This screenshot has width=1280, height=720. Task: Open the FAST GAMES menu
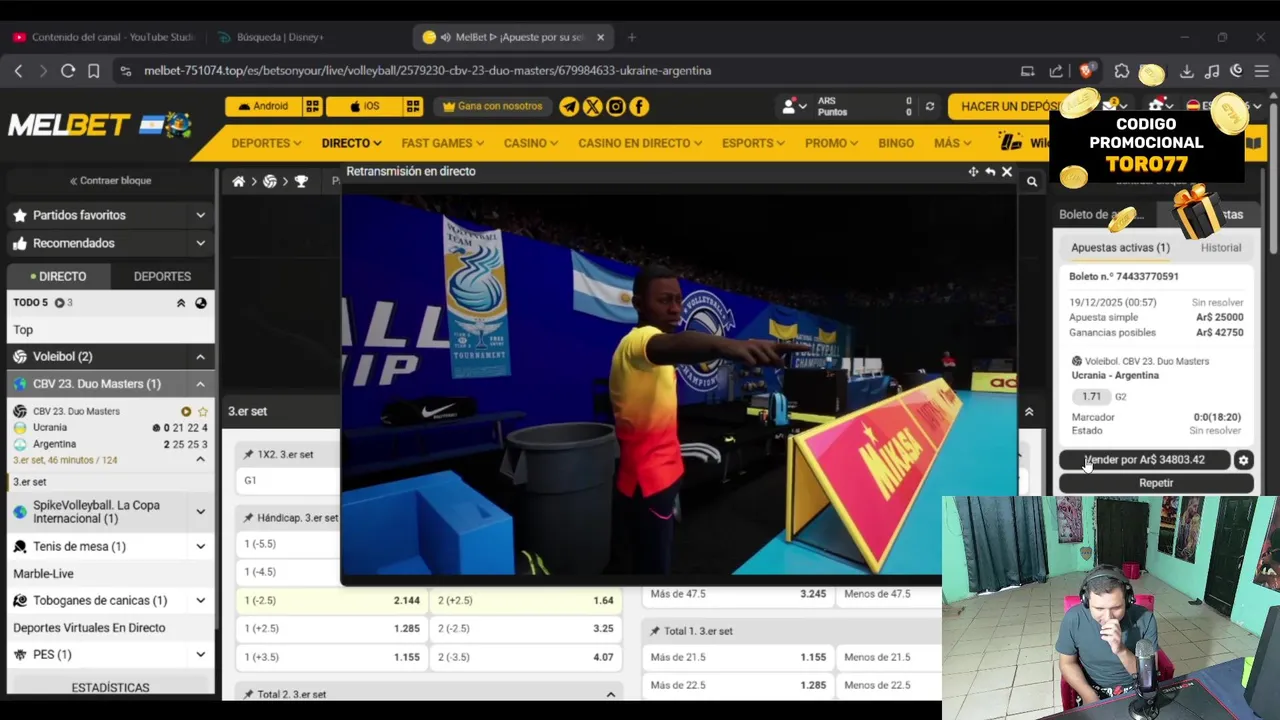(x=442, y=143)
